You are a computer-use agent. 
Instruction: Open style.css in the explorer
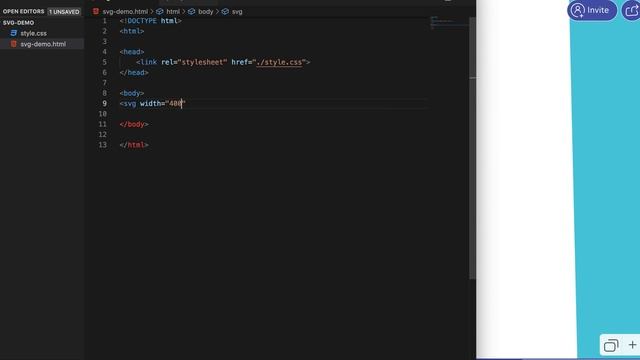pyautogui.click(x=33, y=33)
